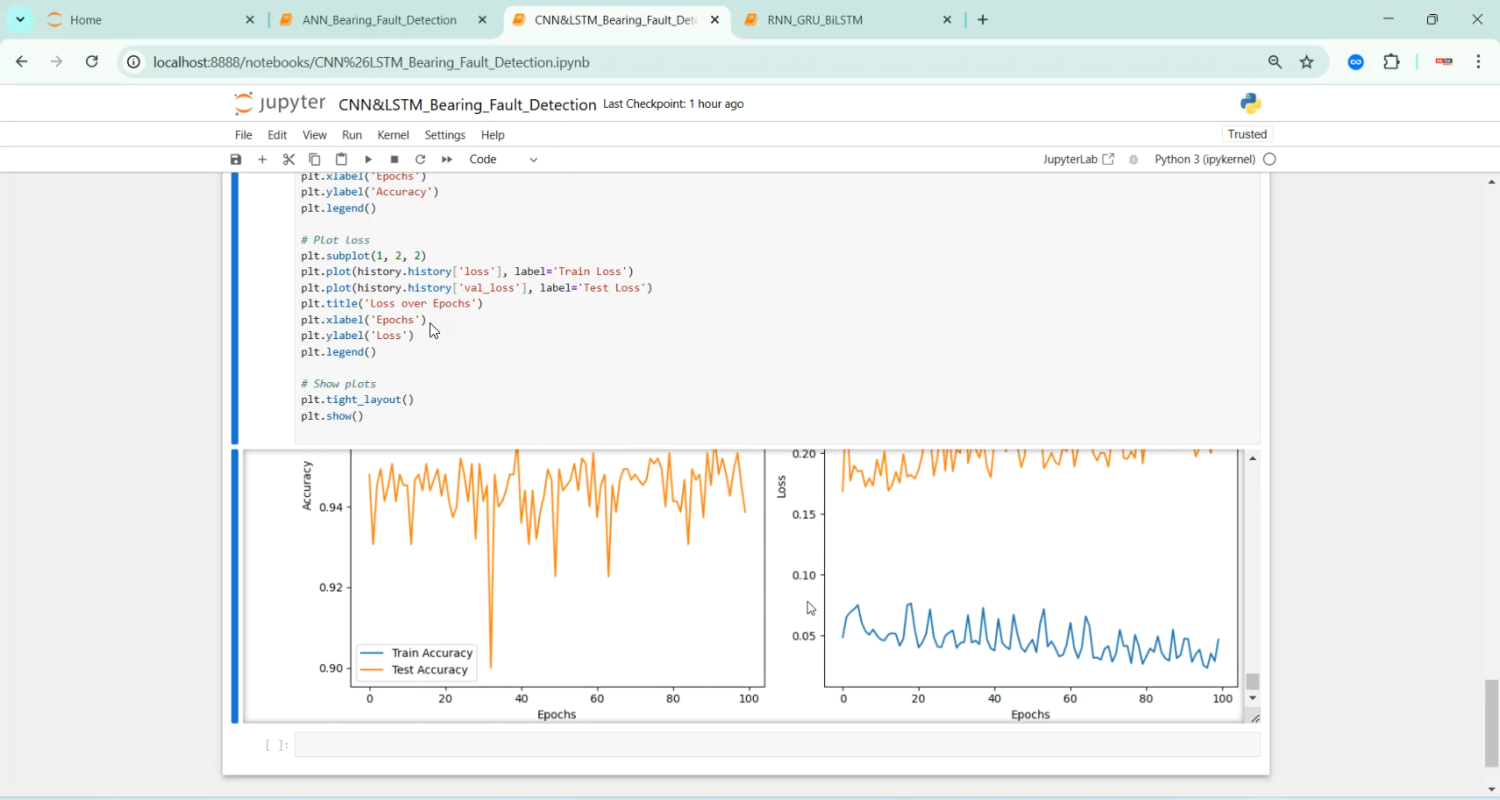Paste cell from clipboard
This screenshot has height=800, width=1500.
(341, 159)
